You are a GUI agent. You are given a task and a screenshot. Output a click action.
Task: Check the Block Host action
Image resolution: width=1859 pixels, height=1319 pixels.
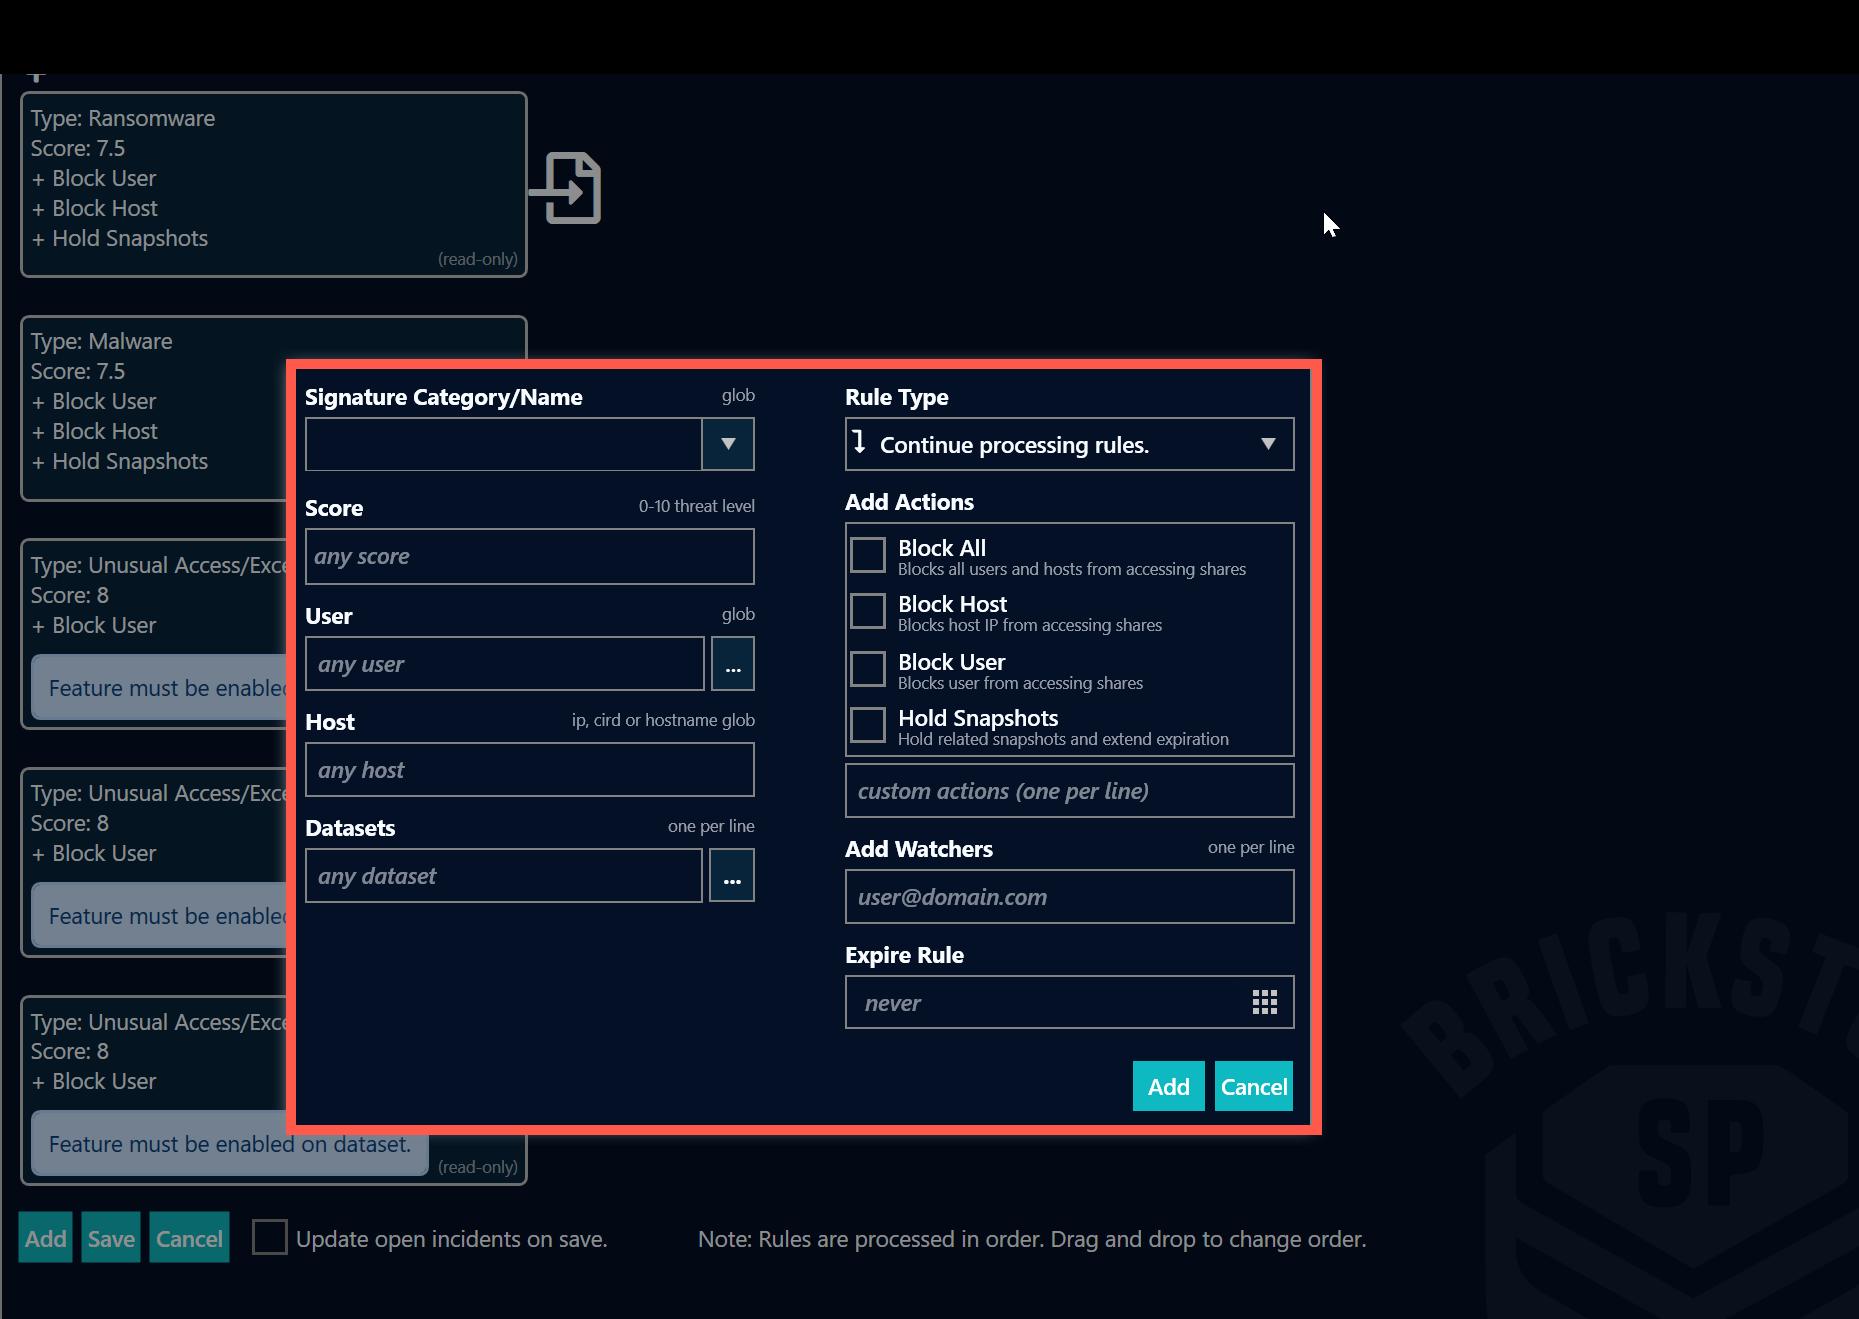867,611
